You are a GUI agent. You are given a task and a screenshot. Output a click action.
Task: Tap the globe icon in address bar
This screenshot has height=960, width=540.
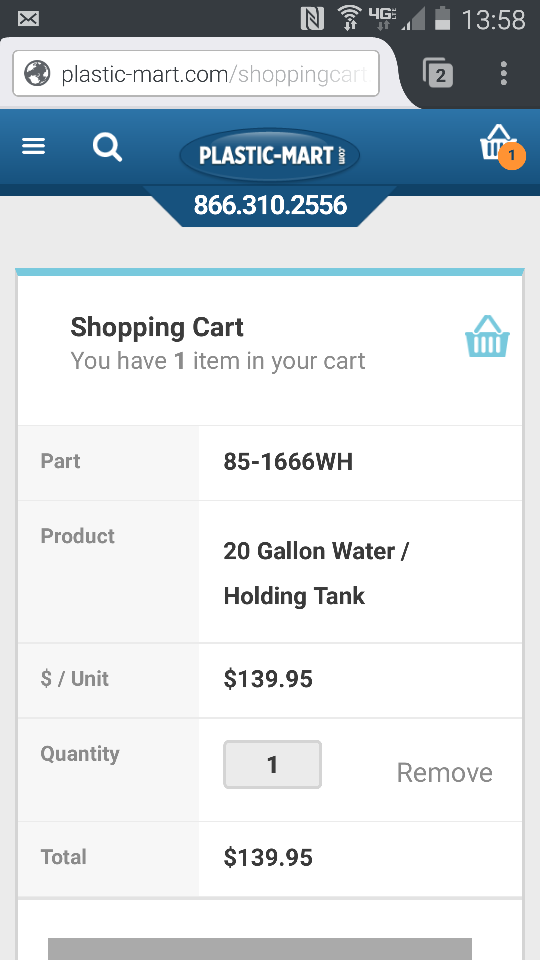pyautogui.click(x=37, y=74)
